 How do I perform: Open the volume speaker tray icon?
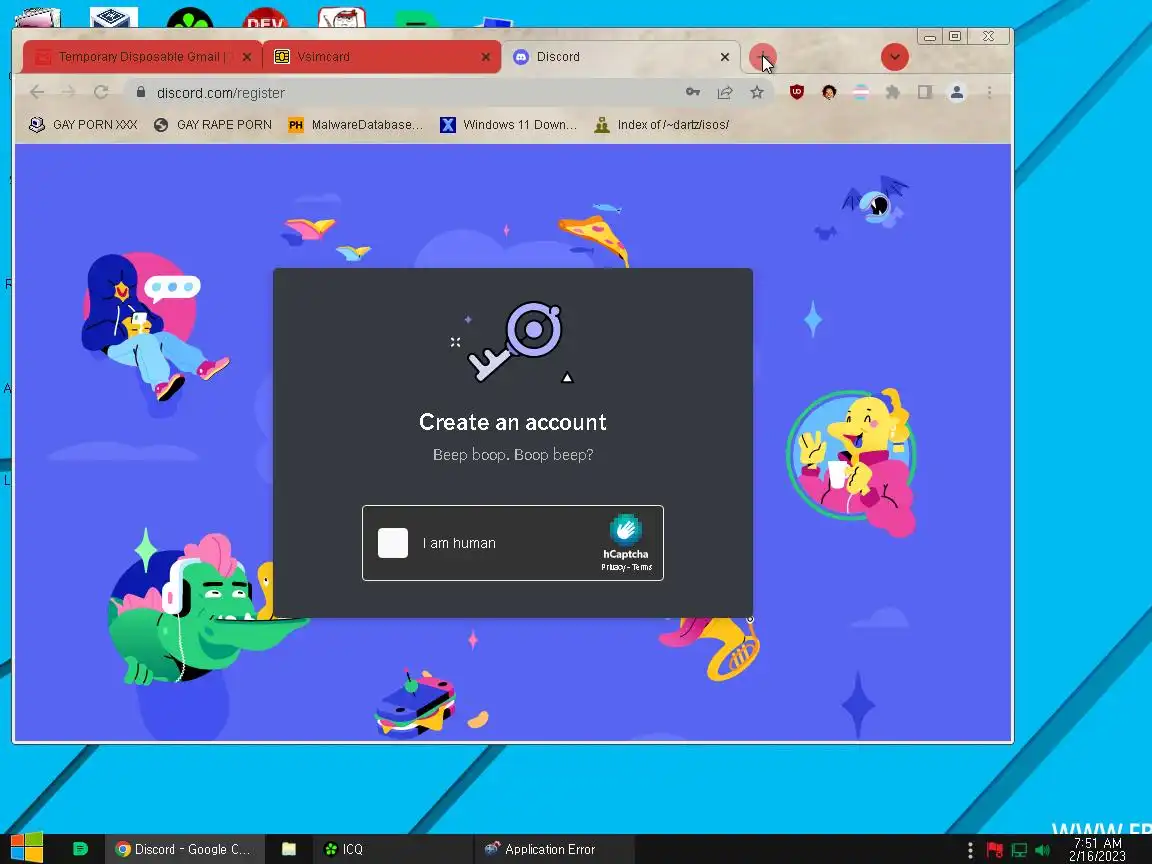tap(1043, 850)
